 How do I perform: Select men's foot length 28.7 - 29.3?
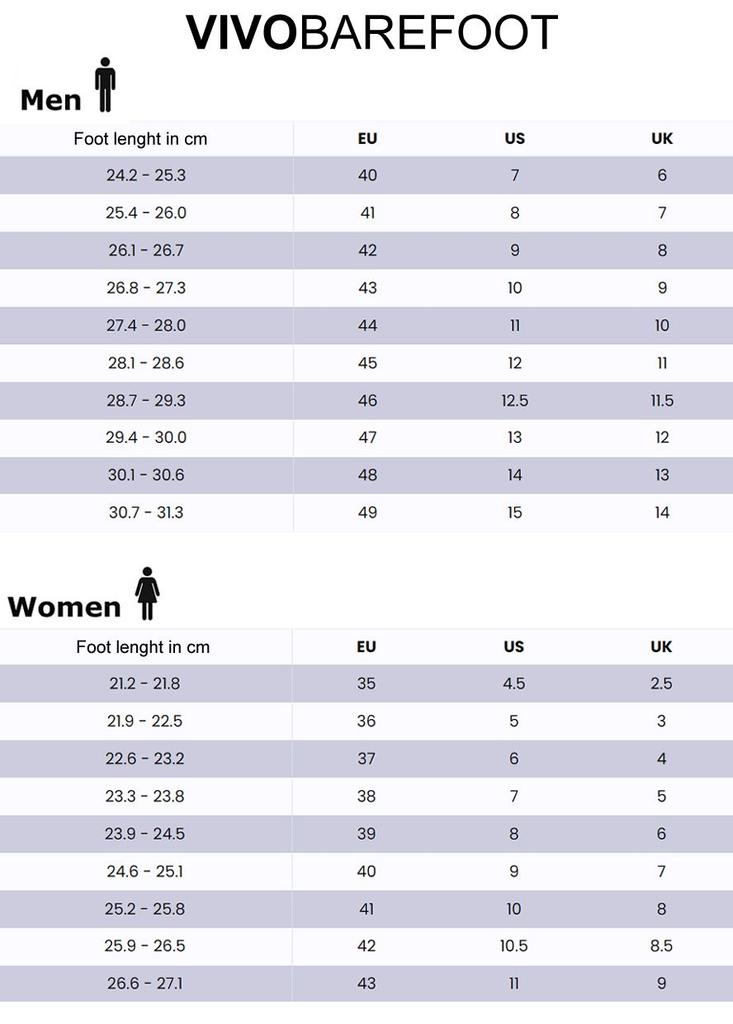click(146, 401)
